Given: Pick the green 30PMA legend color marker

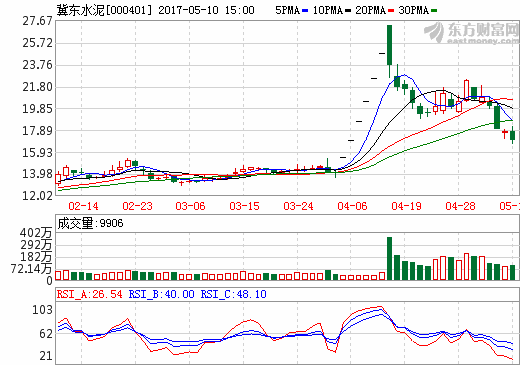Looking at the screenshot, I should click(434, 11).
